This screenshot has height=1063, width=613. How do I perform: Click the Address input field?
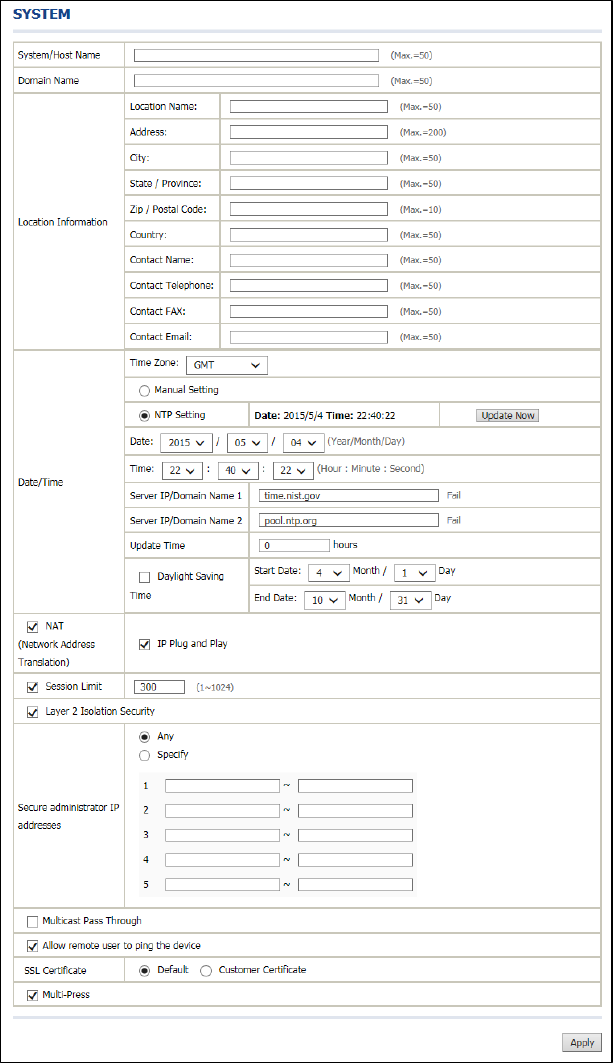309,132
